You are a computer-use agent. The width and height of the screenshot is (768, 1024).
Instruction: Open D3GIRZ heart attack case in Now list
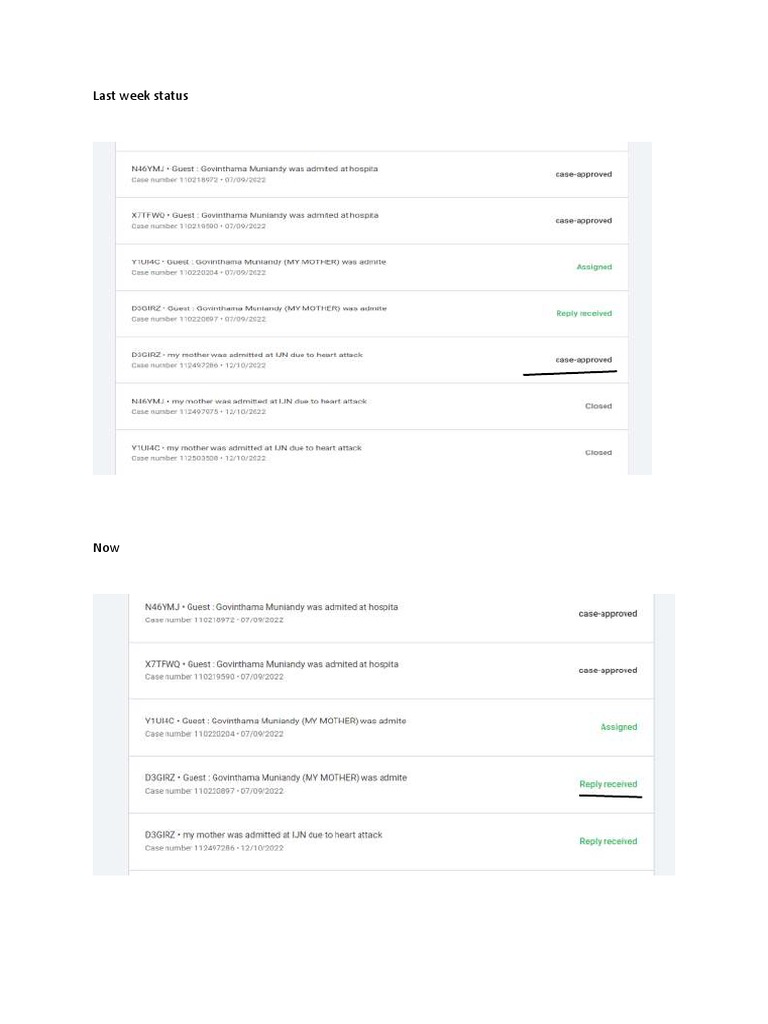(x=263, y=835)
